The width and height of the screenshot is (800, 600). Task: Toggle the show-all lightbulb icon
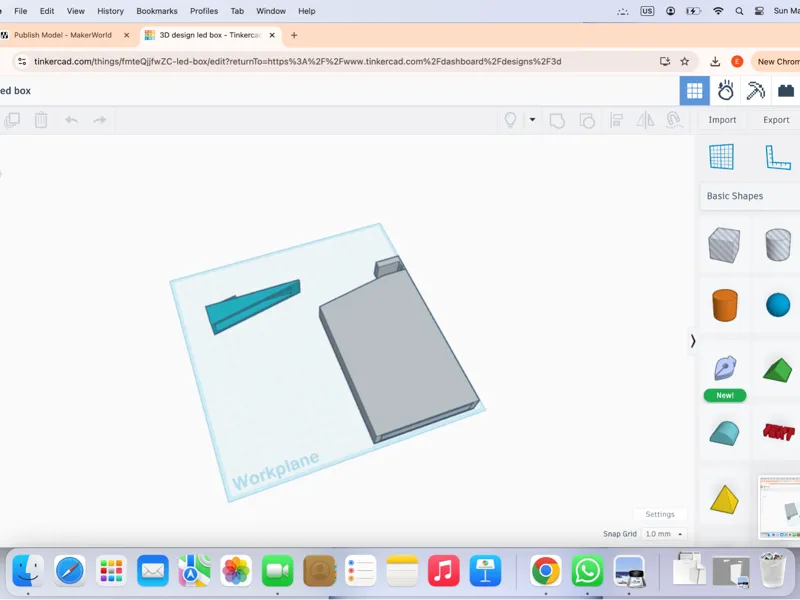point(510,120)
